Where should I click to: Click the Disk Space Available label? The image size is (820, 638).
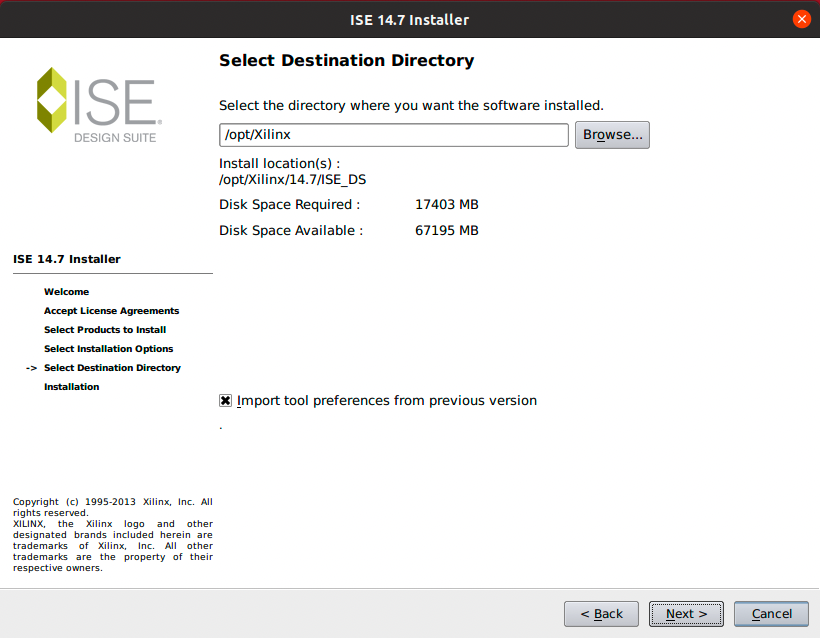[x=291, y=231]
